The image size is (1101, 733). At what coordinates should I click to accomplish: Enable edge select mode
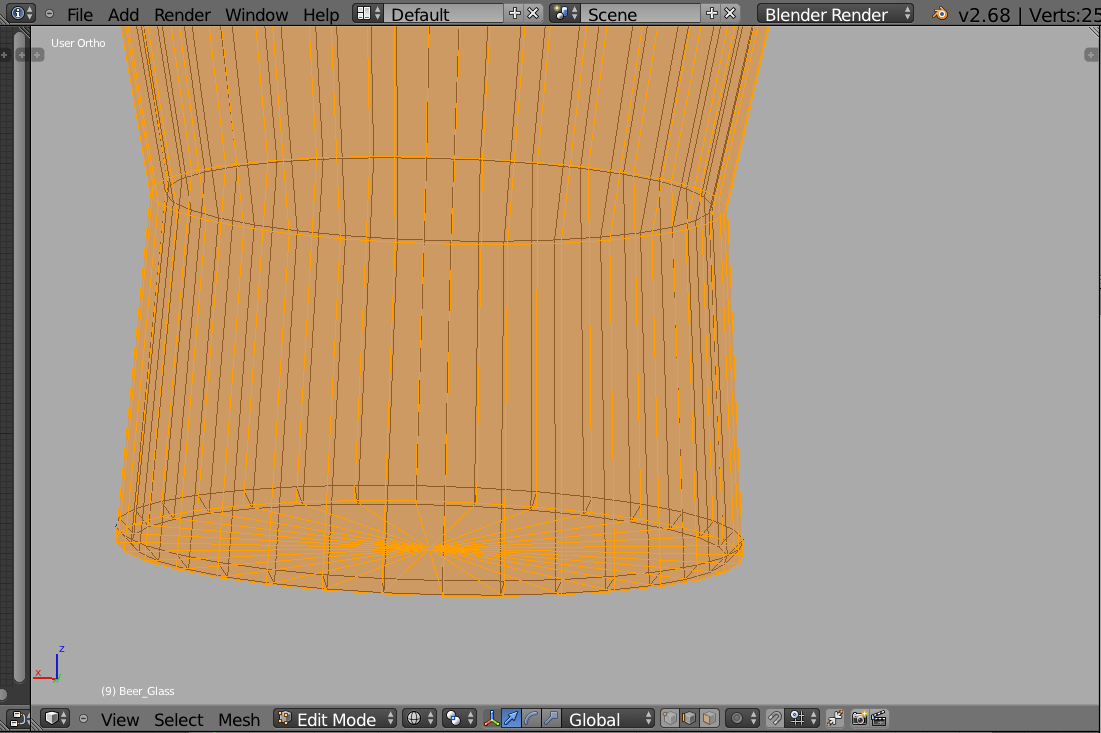coord(689,718)
